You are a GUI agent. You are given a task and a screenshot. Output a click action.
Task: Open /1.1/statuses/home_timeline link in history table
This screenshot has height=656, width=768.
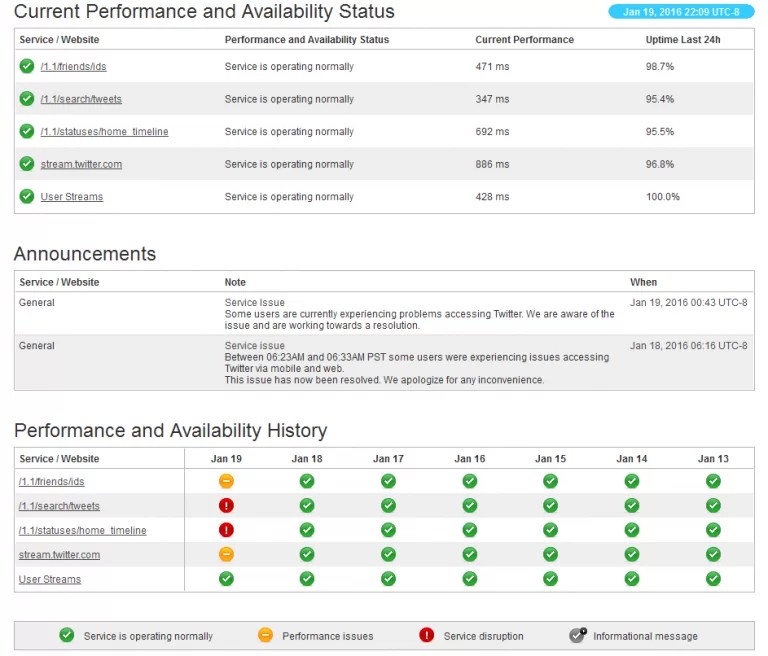[82, 531]
